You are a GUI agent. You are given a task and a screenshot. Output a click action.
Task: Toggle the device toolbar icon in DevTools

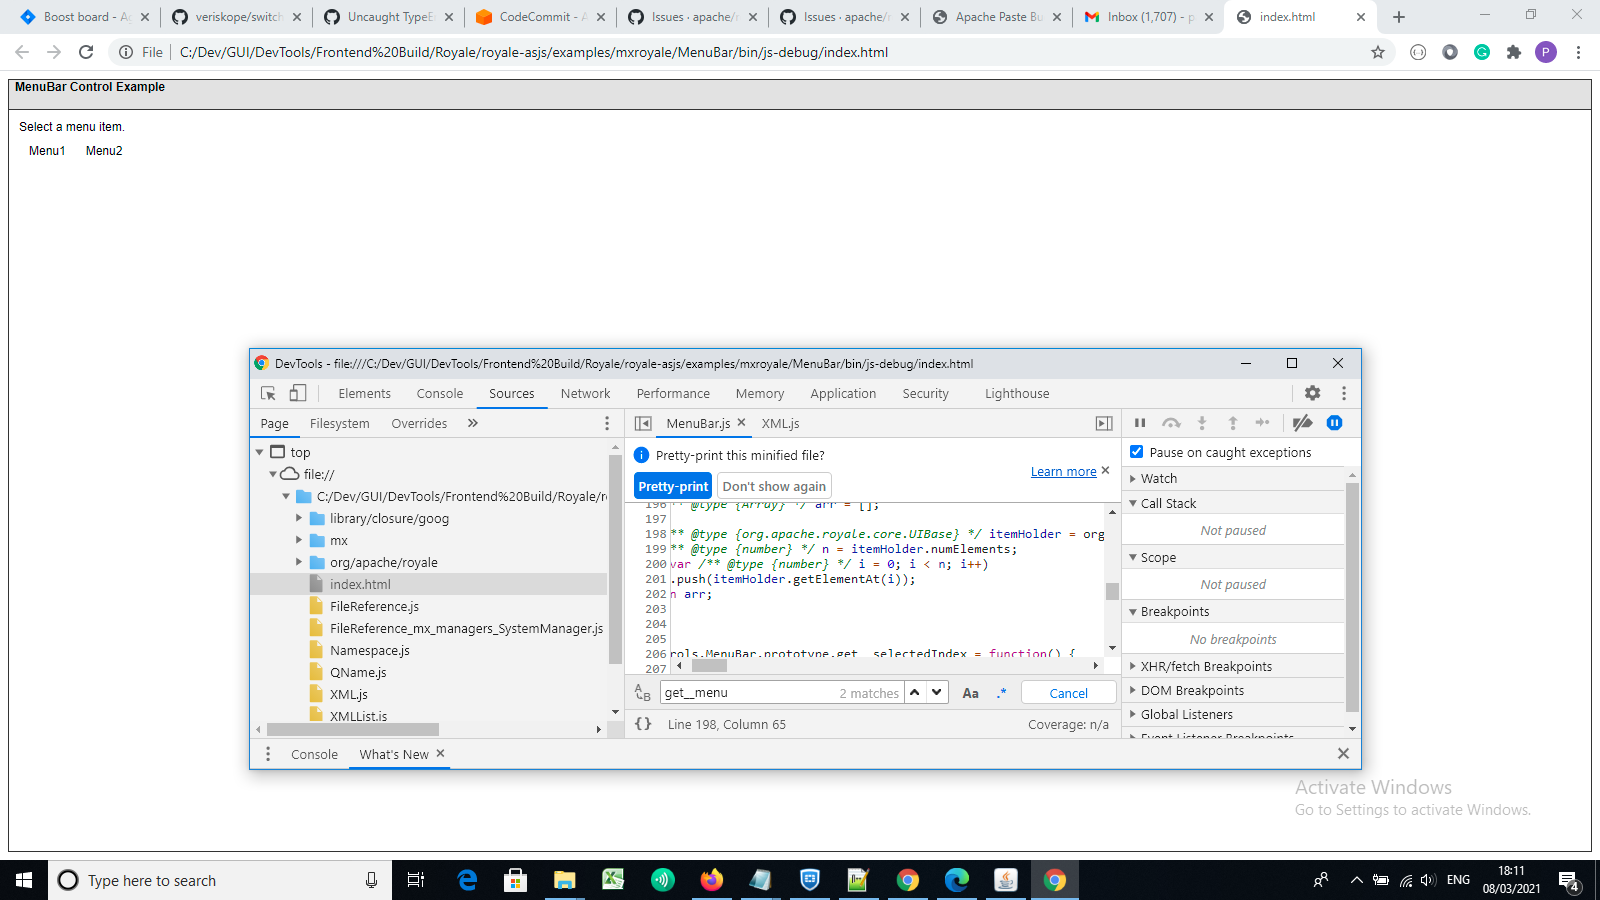(x=296, y=393)
